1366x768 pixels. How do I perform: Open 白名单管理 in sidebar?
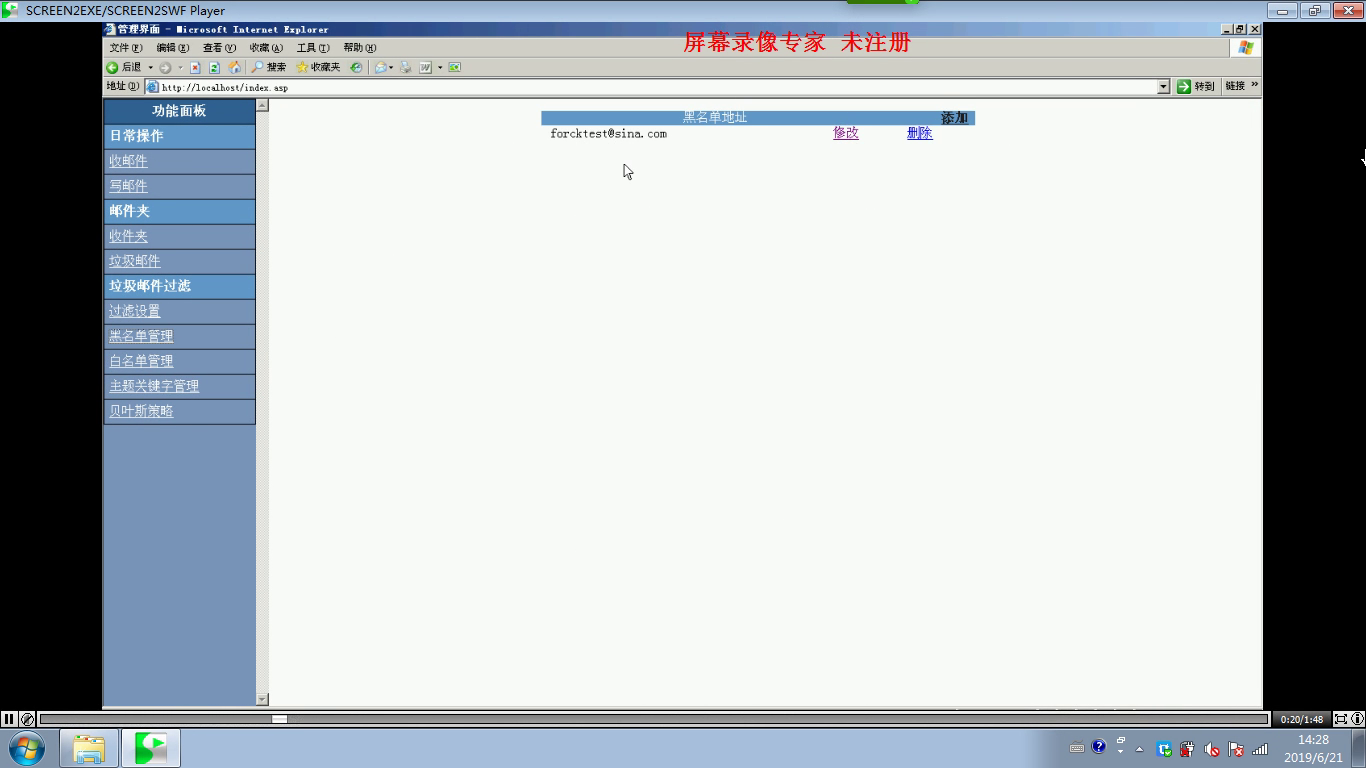coord(141,361)
